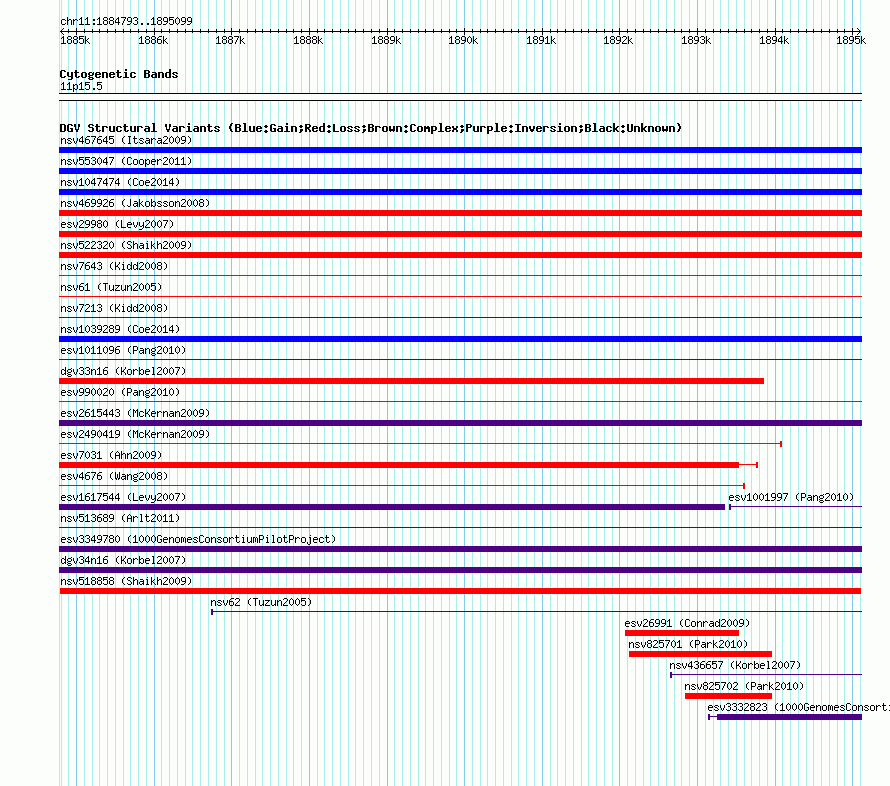Click the 1895k ruler position marker
The image size is (890, 786).
coord(851,40)
